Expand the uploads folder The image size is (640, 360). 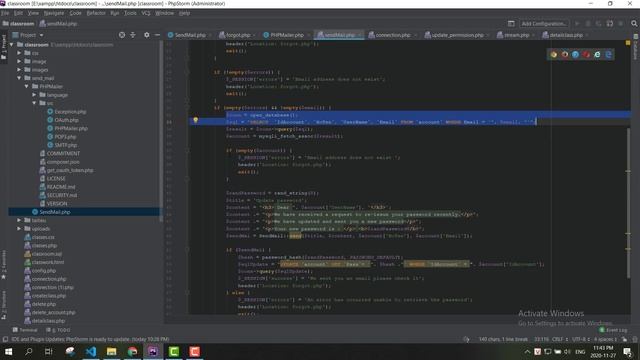[19, 229]
